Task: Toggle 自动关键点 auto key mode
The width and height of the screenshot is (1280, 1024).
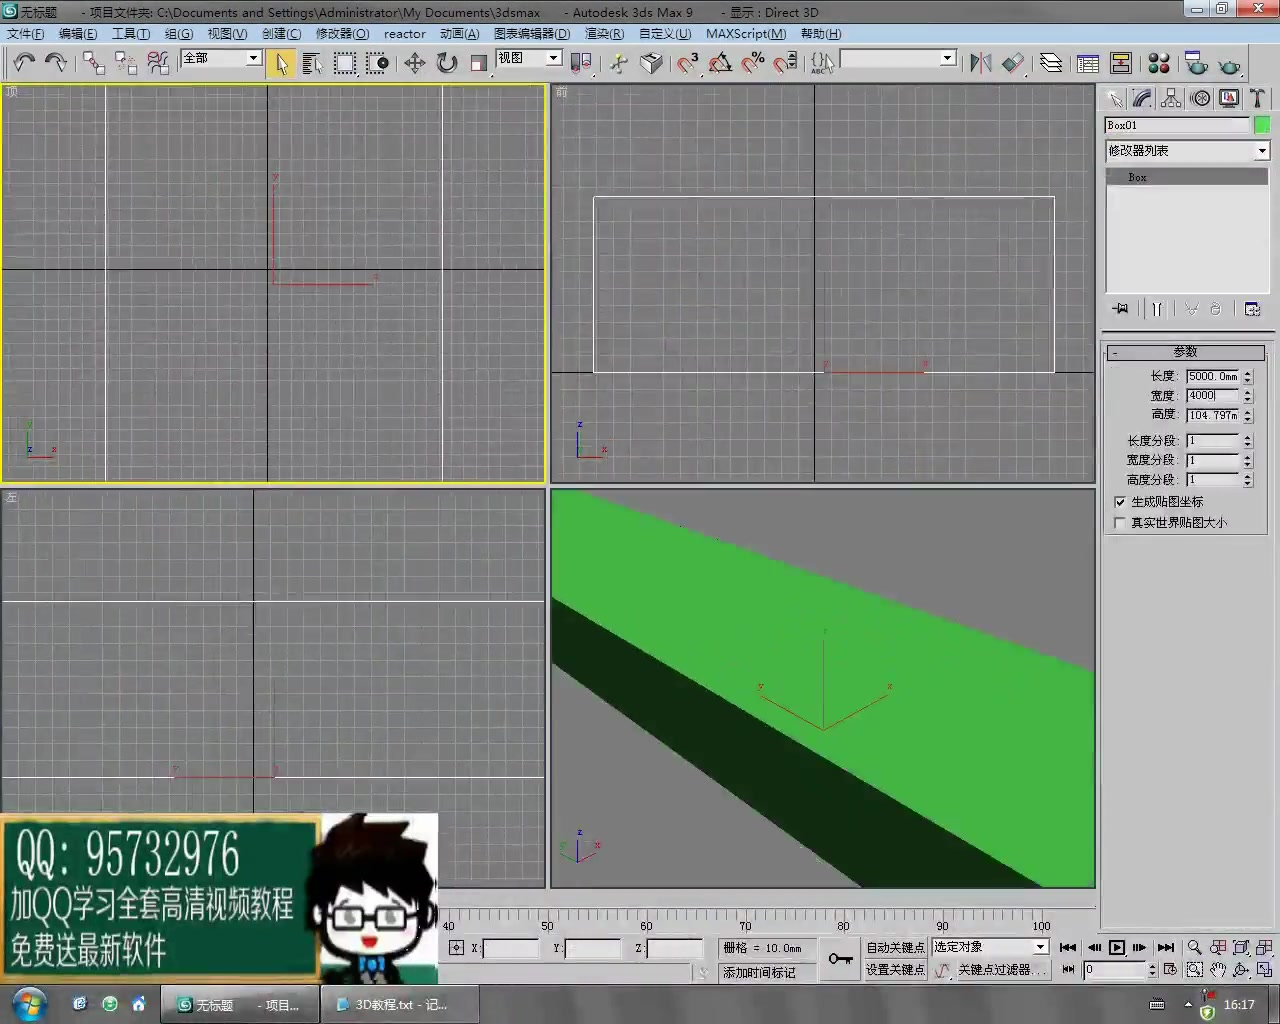Action: (895, 947)
